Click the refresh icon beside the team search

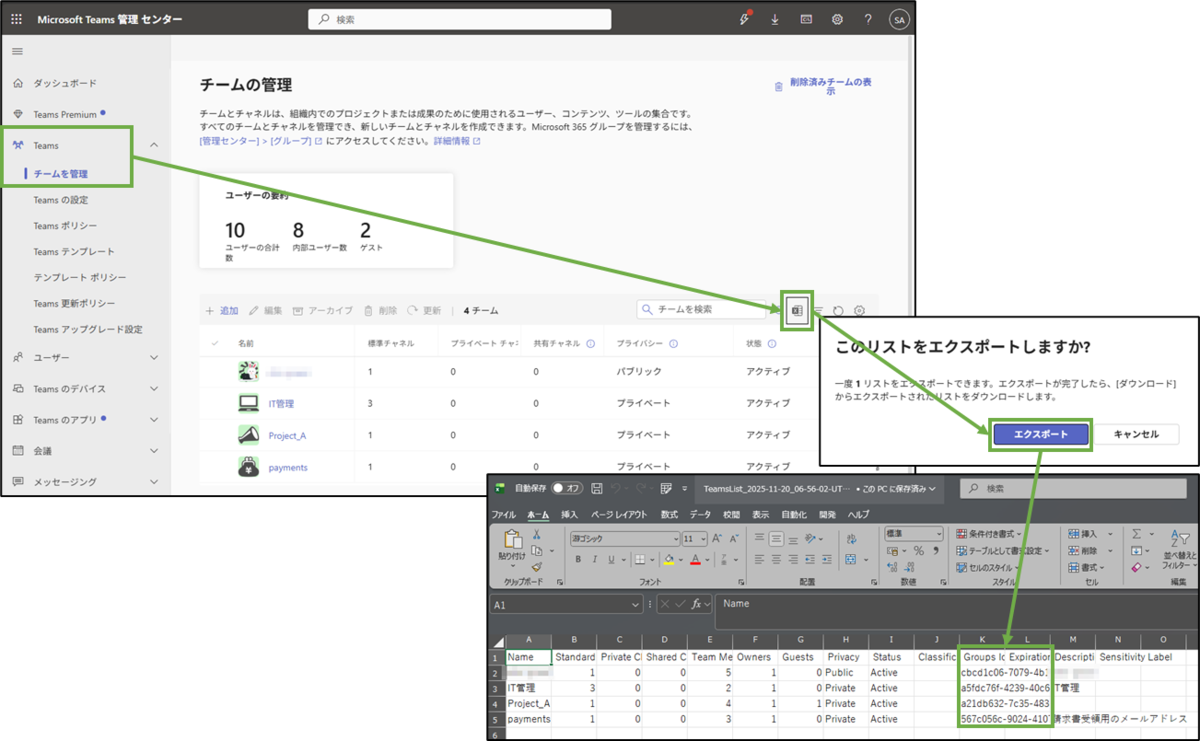[838, 311]
